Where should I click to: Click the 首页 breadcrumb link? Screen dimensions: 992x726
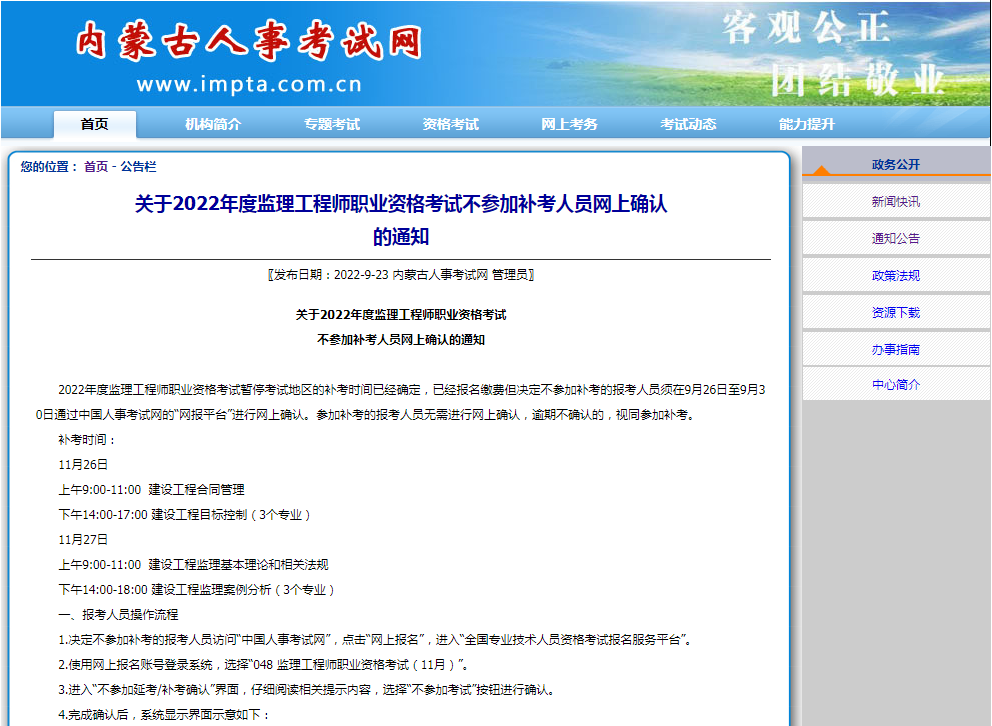96,167
